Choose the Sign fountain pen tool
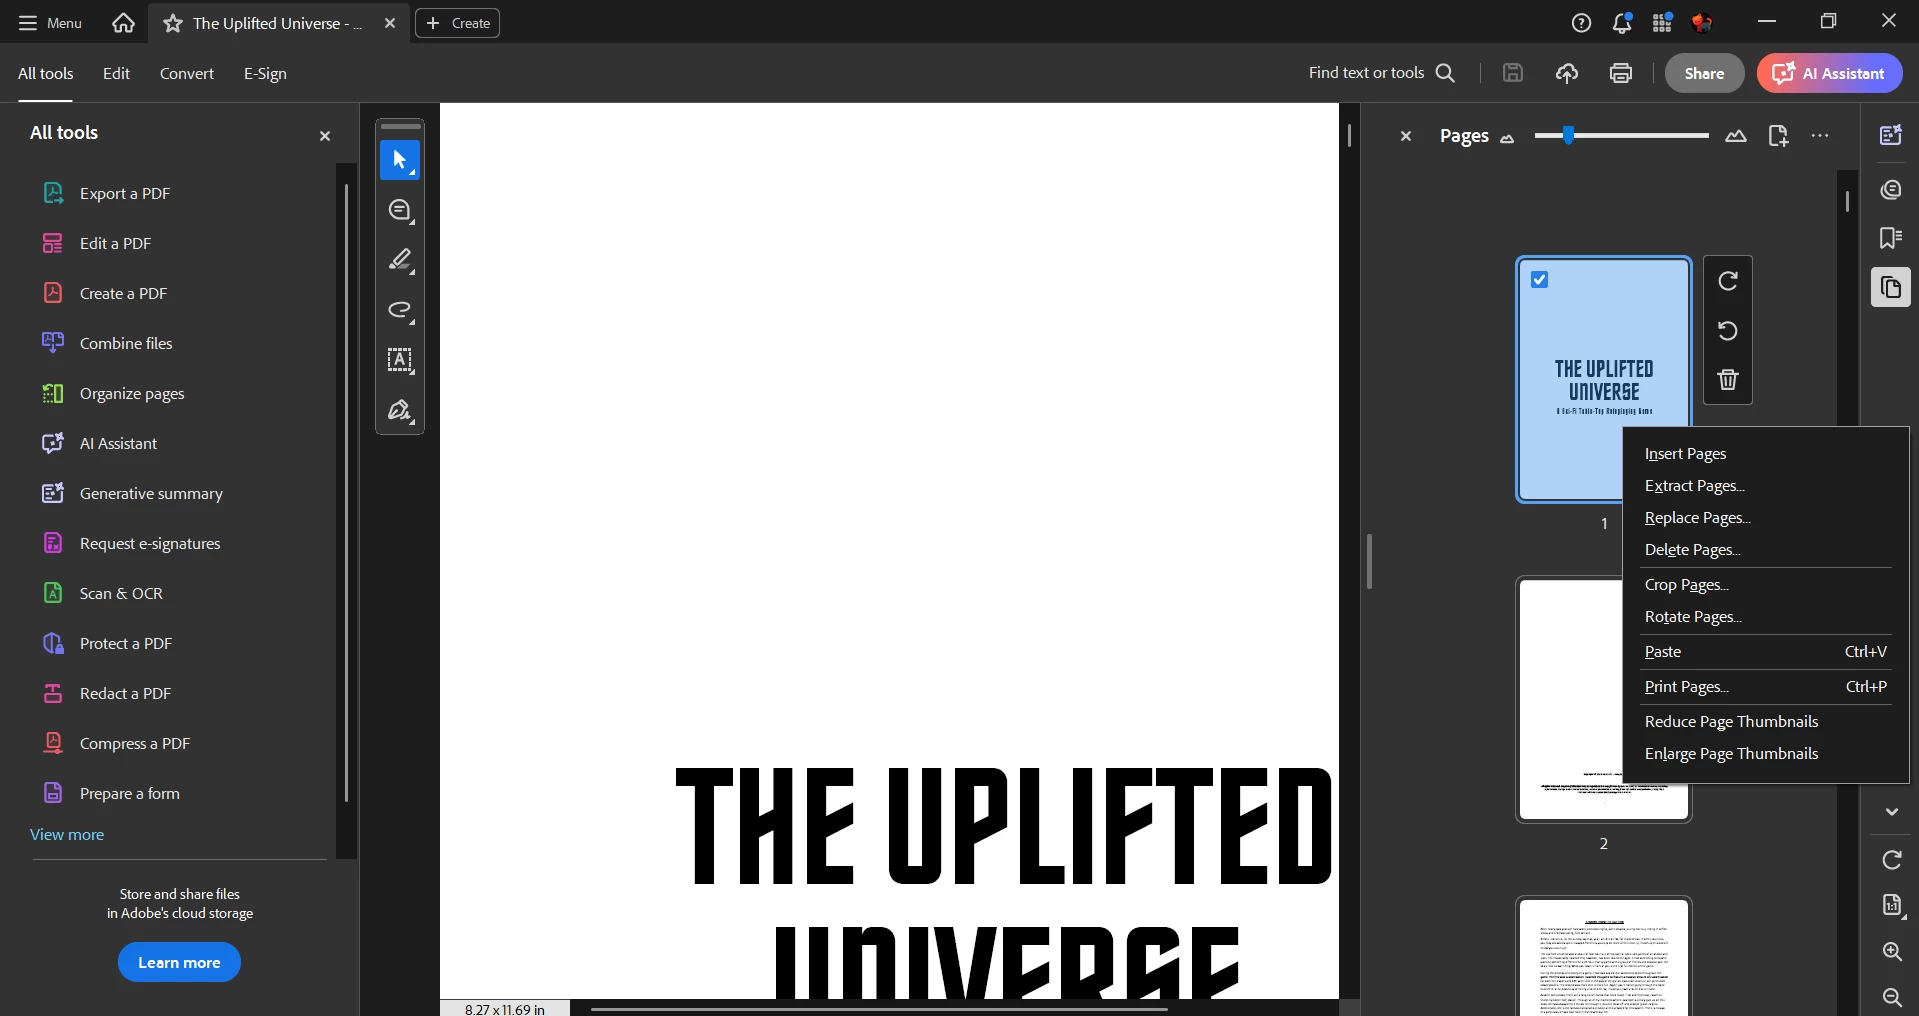1919x1016 pixels. [400, 410]
